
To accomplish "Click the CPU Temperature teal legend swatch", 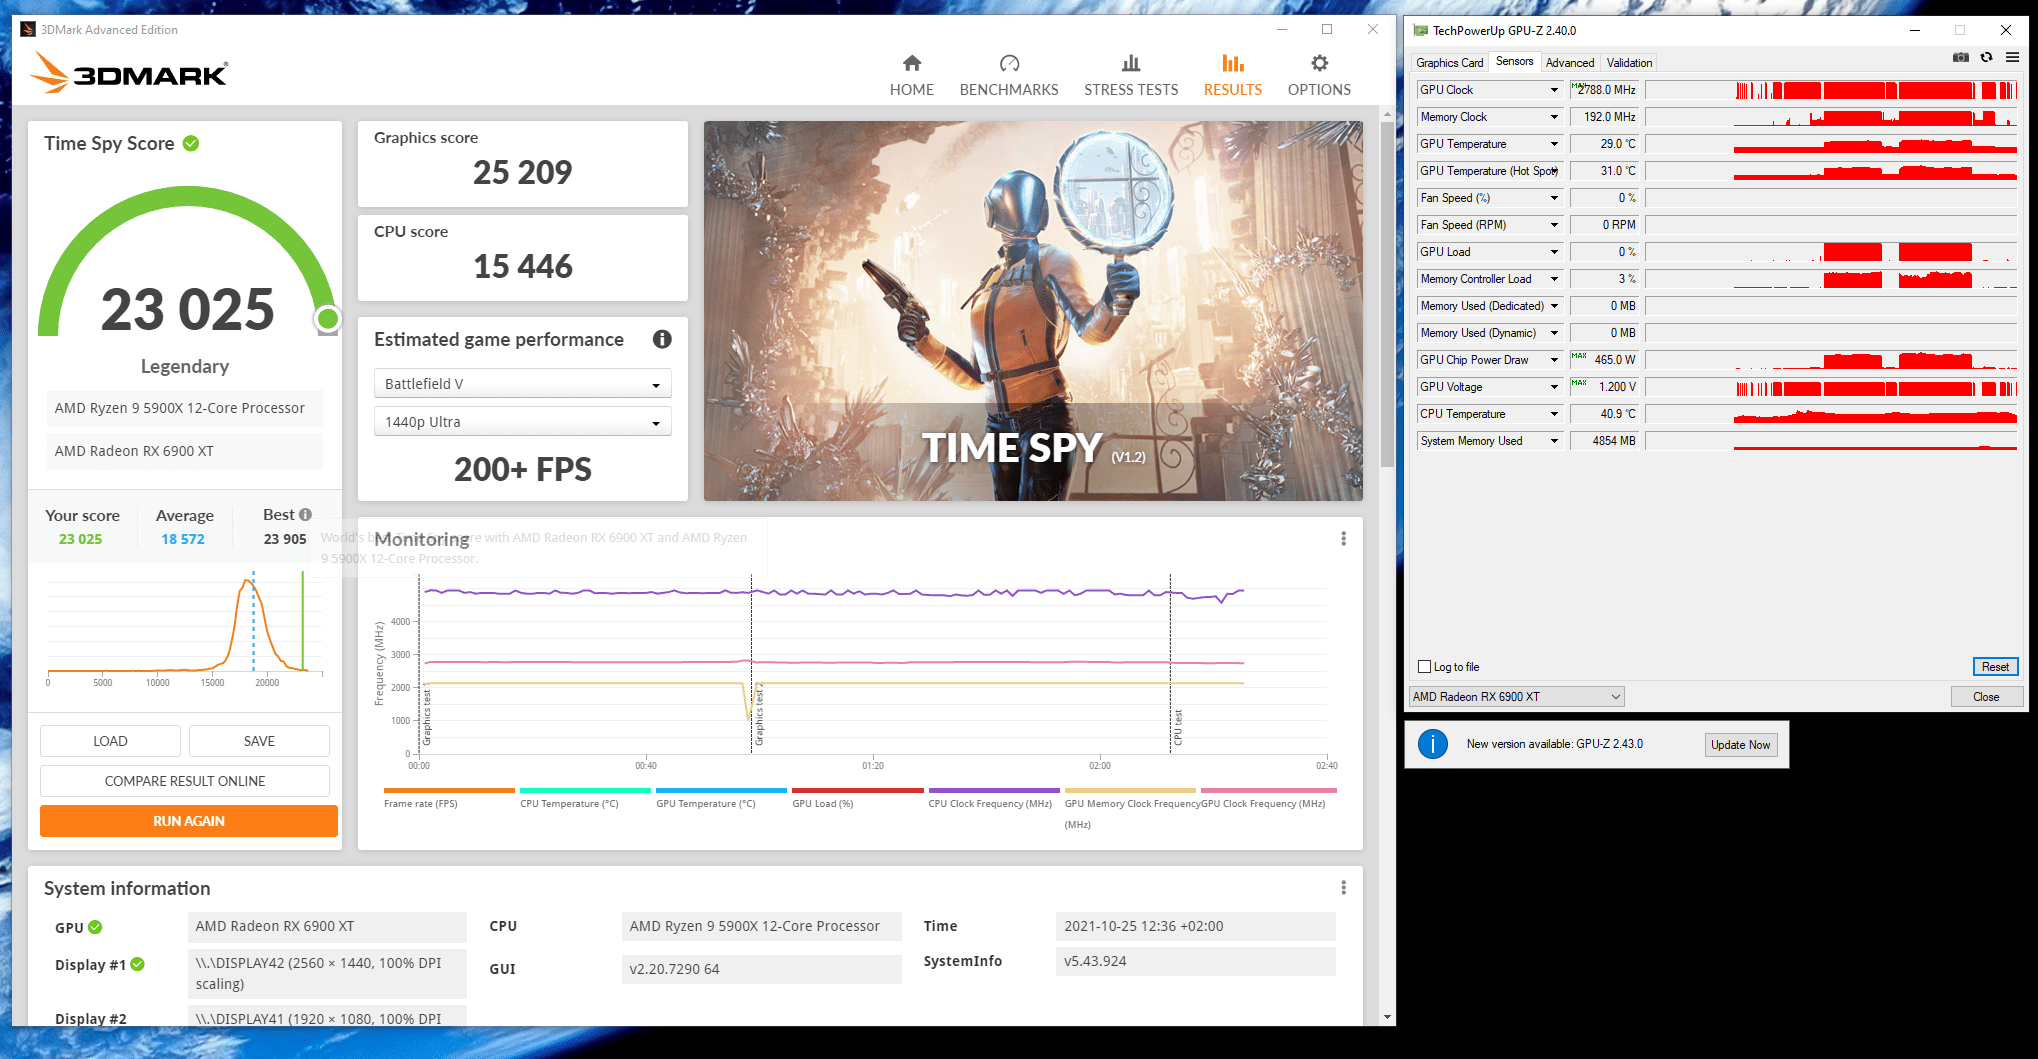I will pyautogui.click(x=585, y=790).
